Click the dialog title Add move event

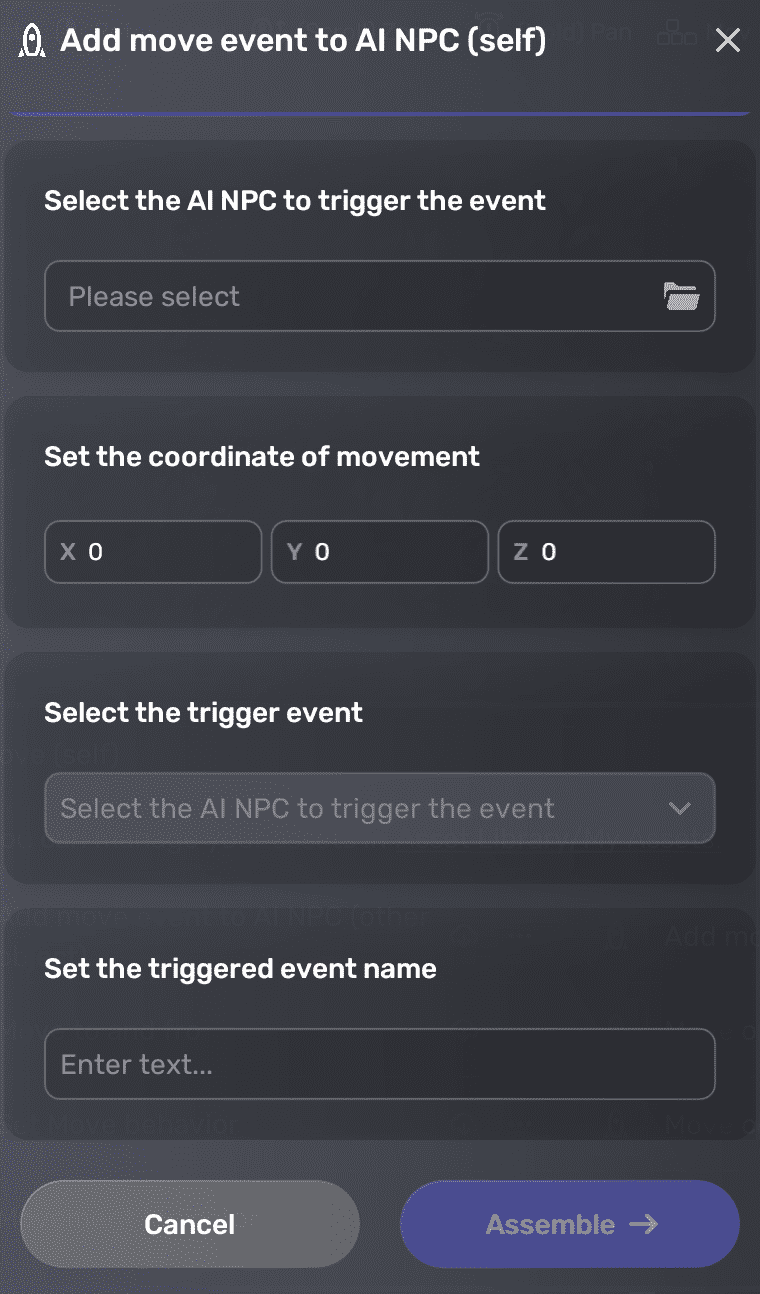pyautogui.click(x=300, y=40)
